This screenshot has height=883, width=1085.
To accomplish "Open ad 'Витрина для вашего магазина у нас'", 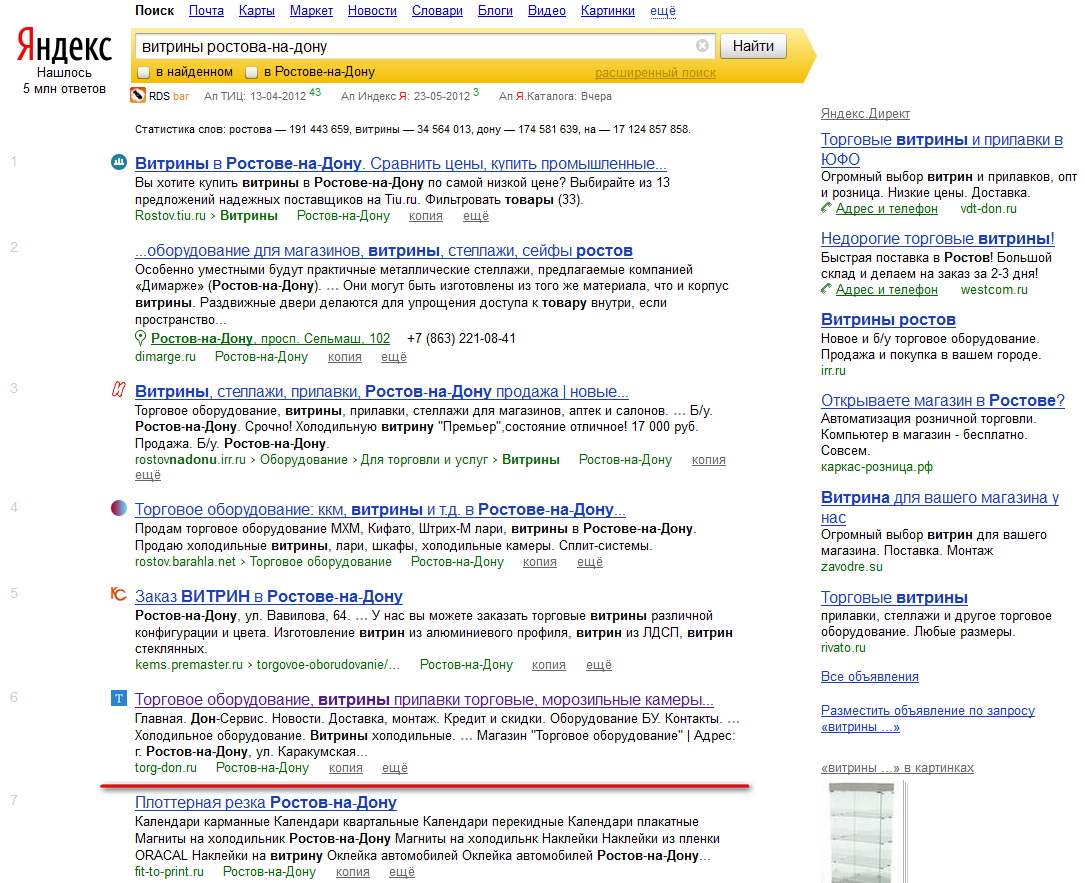I will [x=940, y=507].
